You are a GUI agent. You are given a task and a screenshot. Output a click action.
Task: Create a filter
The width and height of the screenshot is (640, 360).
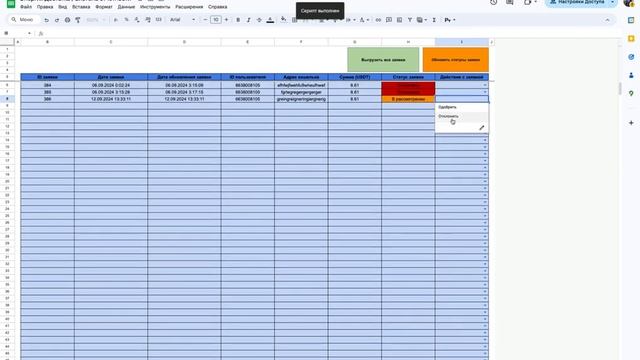(410, 20)
